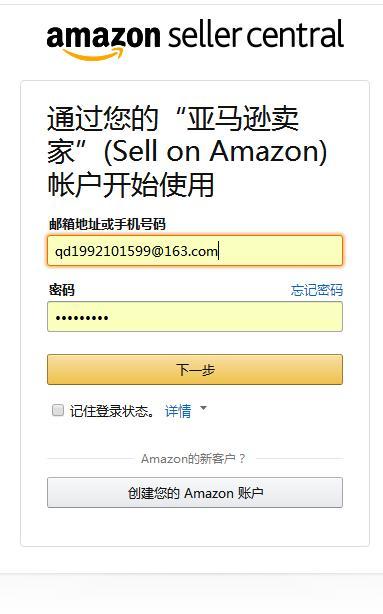Viewport: 383px width, 614px height.
Task: Expand the arrow beside 详情
Action: click(x=203, y=408)
